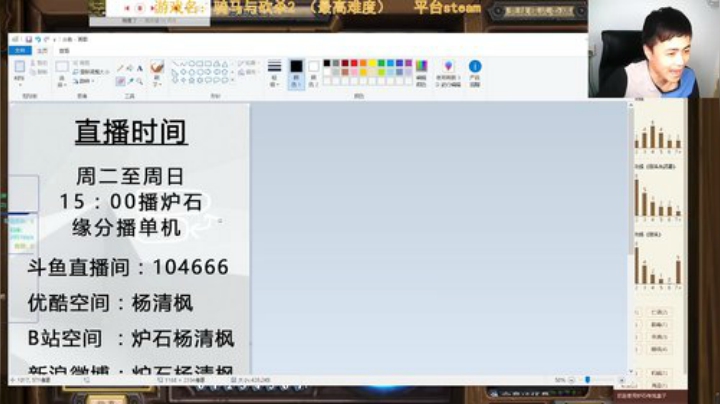This screenshot has width=720, height=404.
Task: Pick the purple palette swatch
Action: (408, 63)
